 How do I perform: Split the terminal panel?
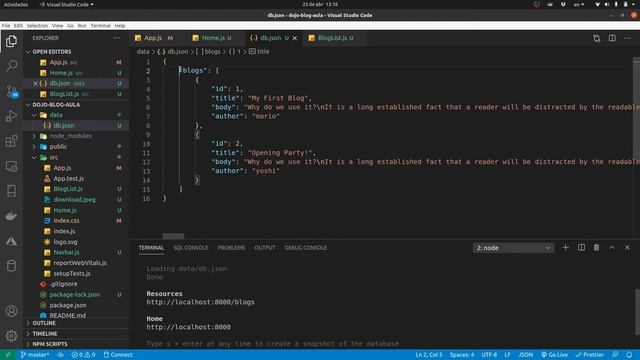[x=581, y=247]
